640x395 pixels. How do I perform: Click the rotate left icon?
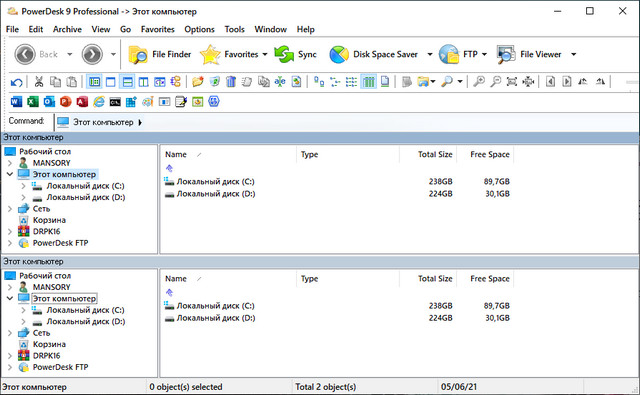click(583, 82)
